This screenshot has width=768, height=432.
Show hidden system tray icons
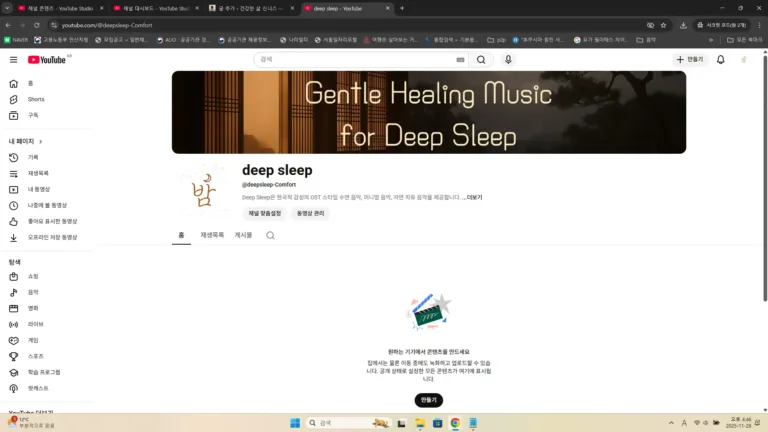click(671, 423)
